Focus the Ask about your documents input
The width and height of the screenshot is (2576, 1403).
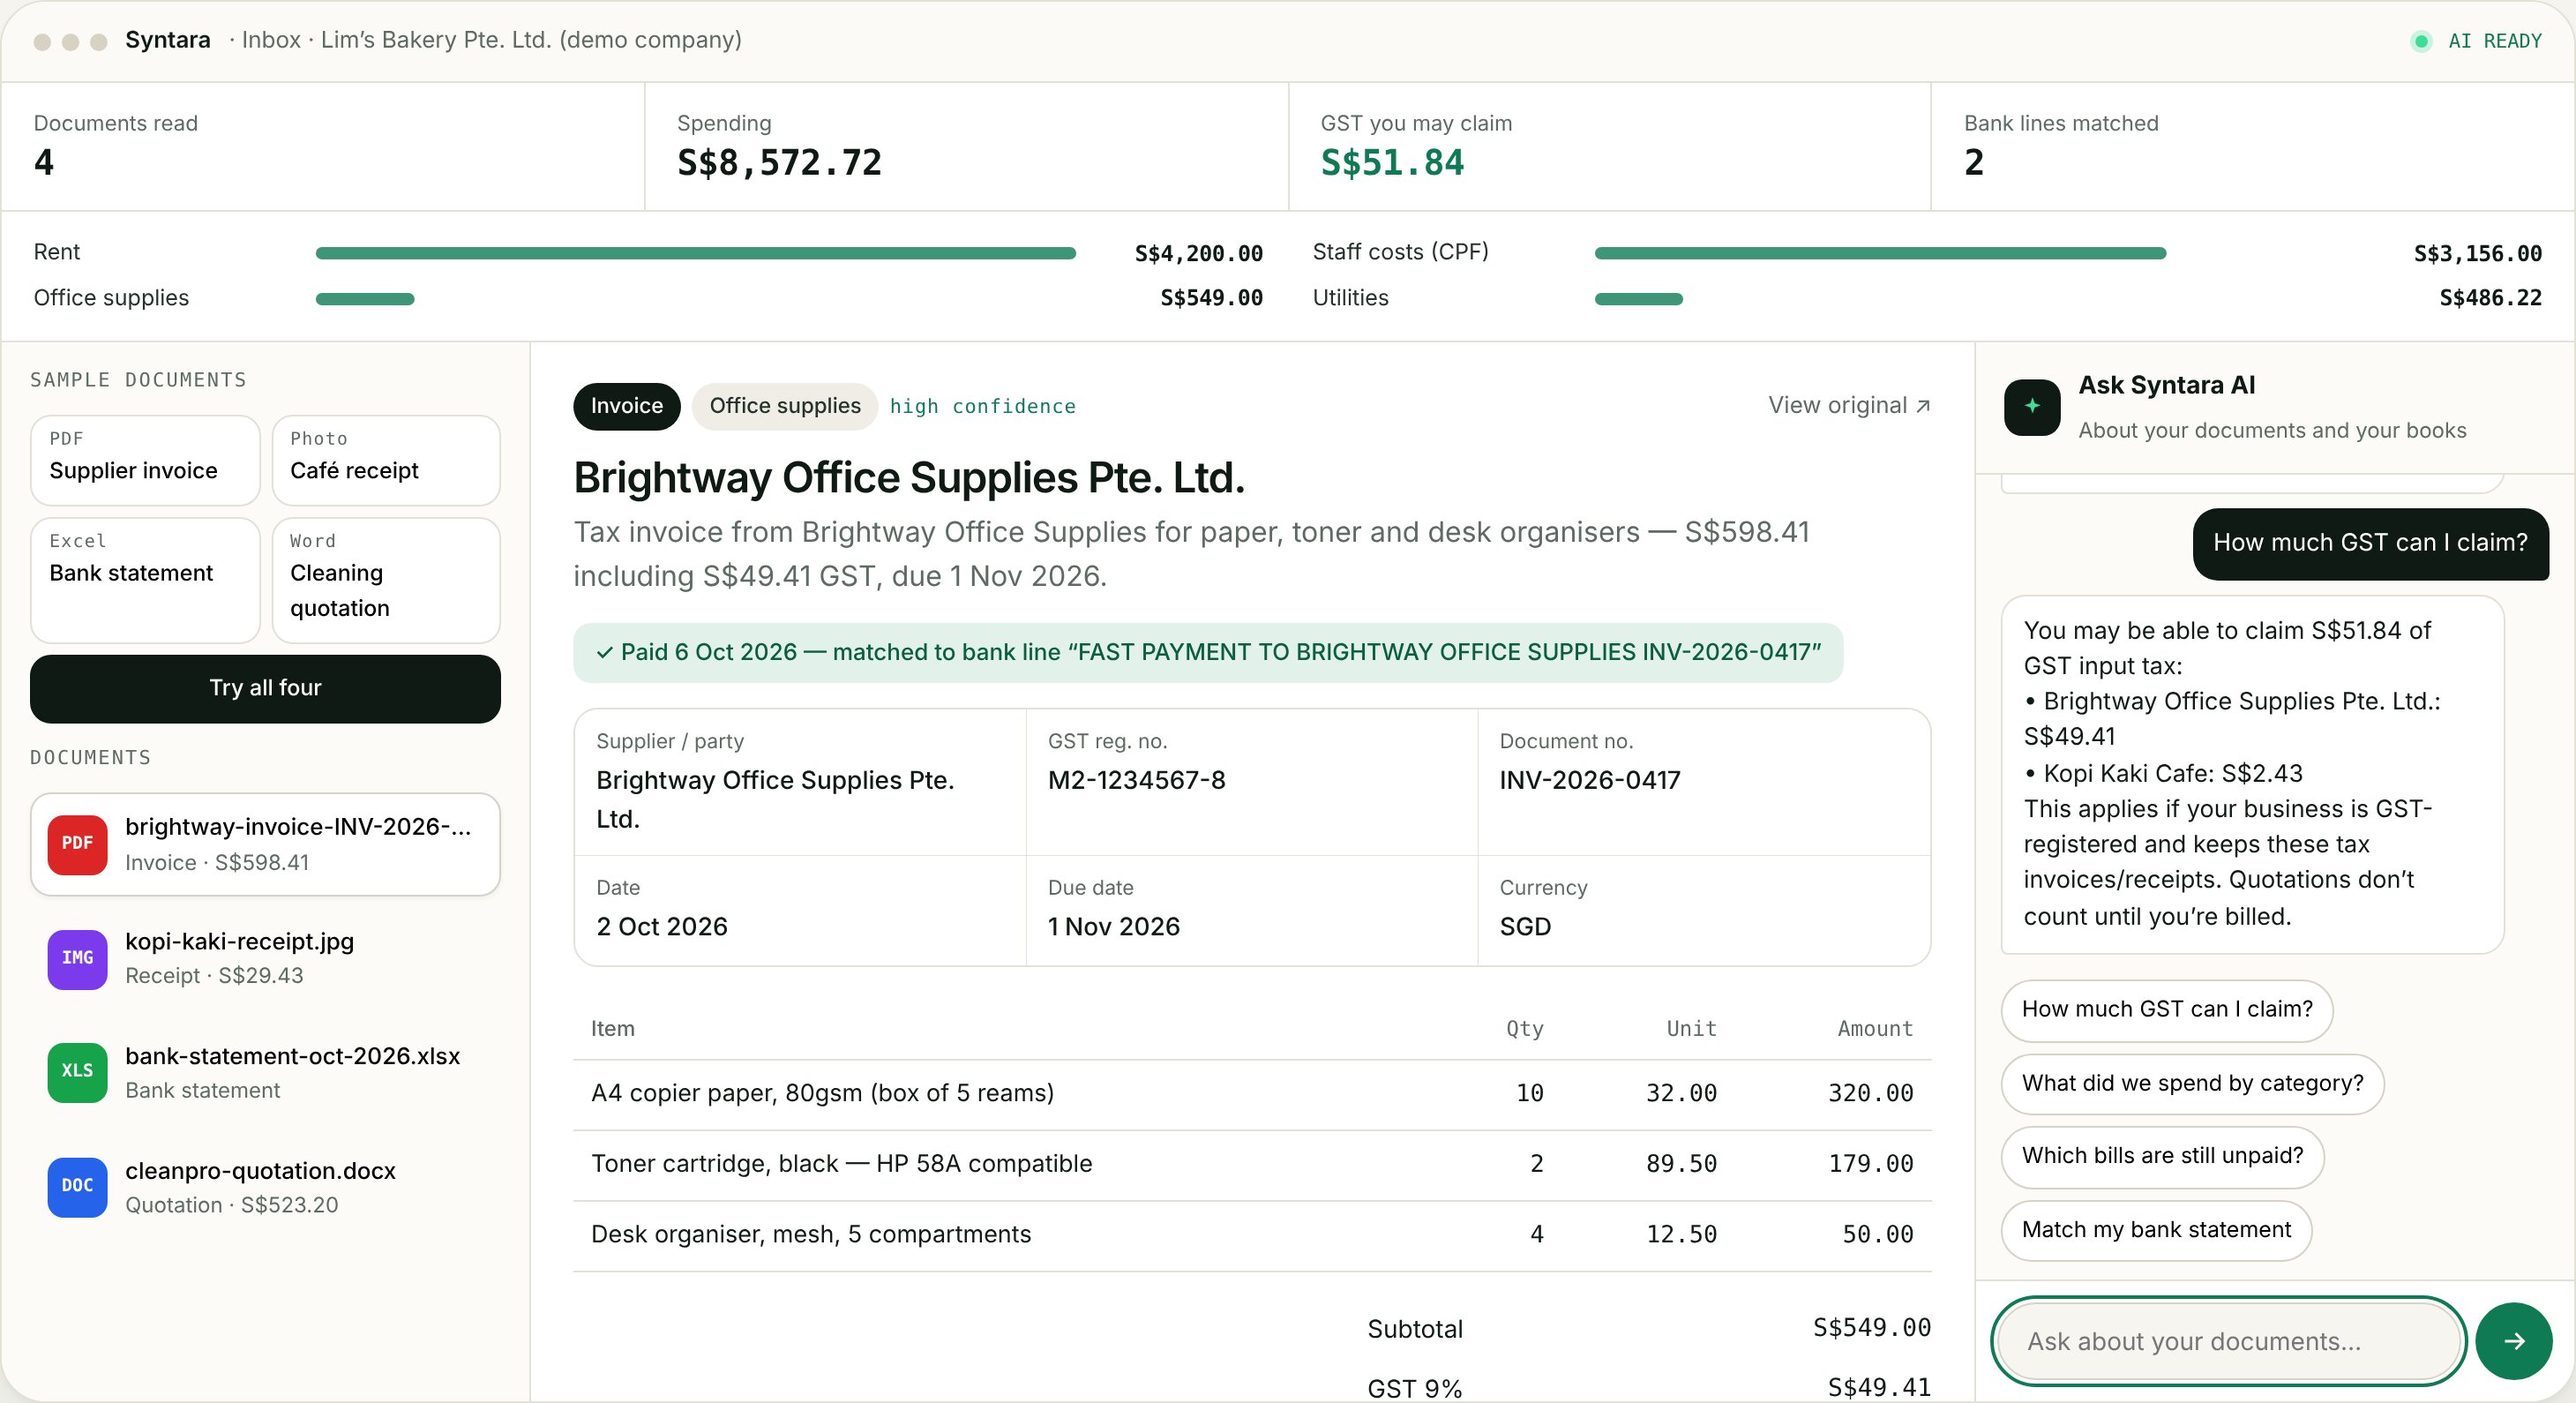click(2228, 1341)
